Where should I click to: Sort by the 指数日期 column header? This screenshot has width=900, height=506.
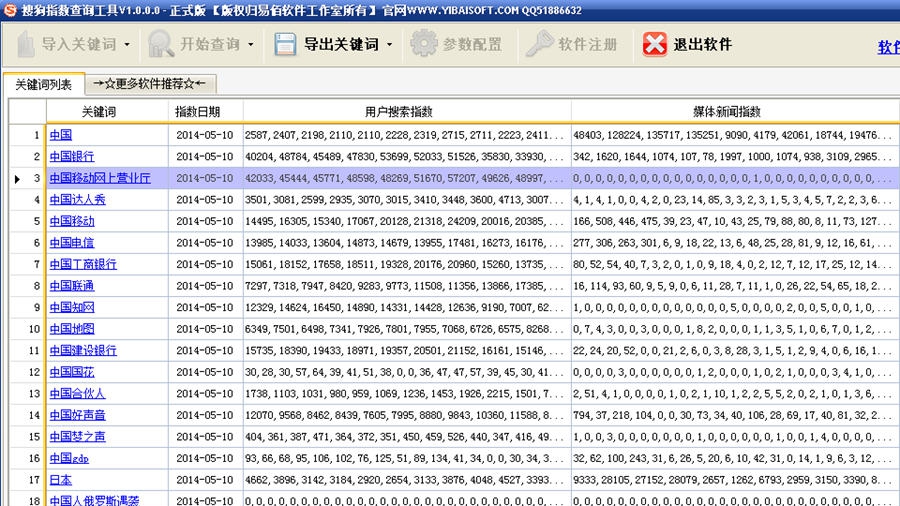coord(204,112)
